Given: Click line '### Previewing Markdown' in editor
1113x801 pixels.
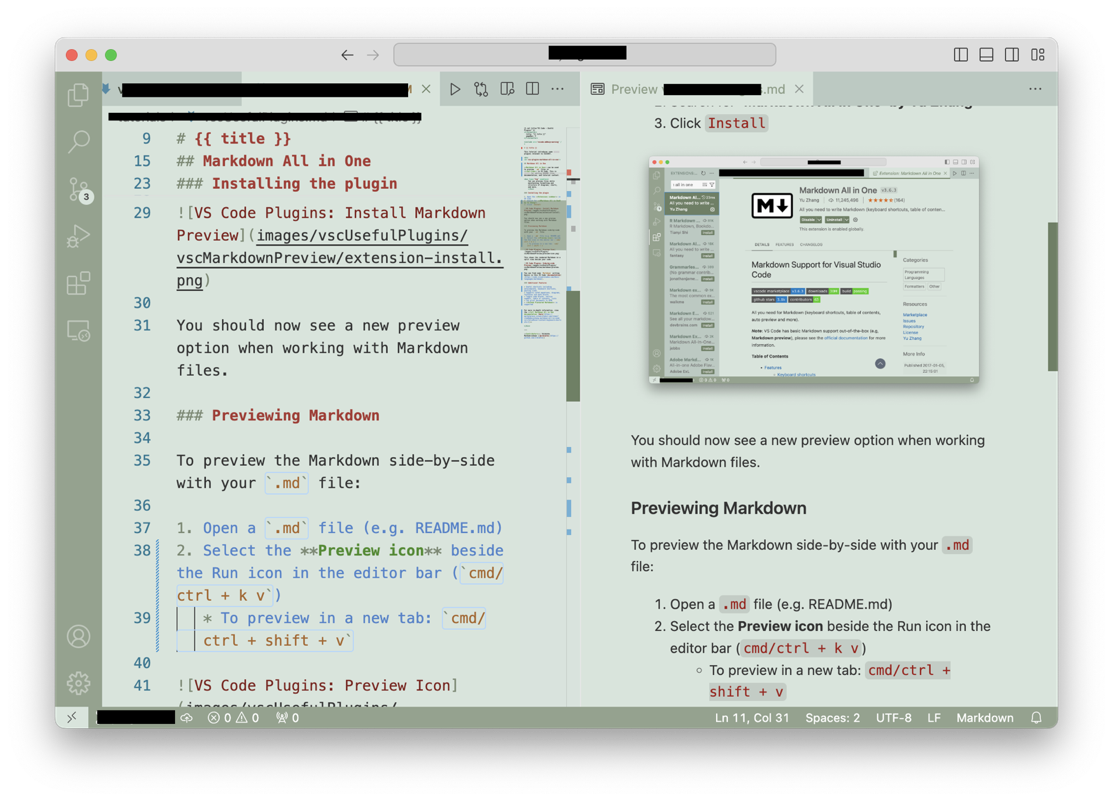Looking at the screenshot, I should (x=278, y=415).
